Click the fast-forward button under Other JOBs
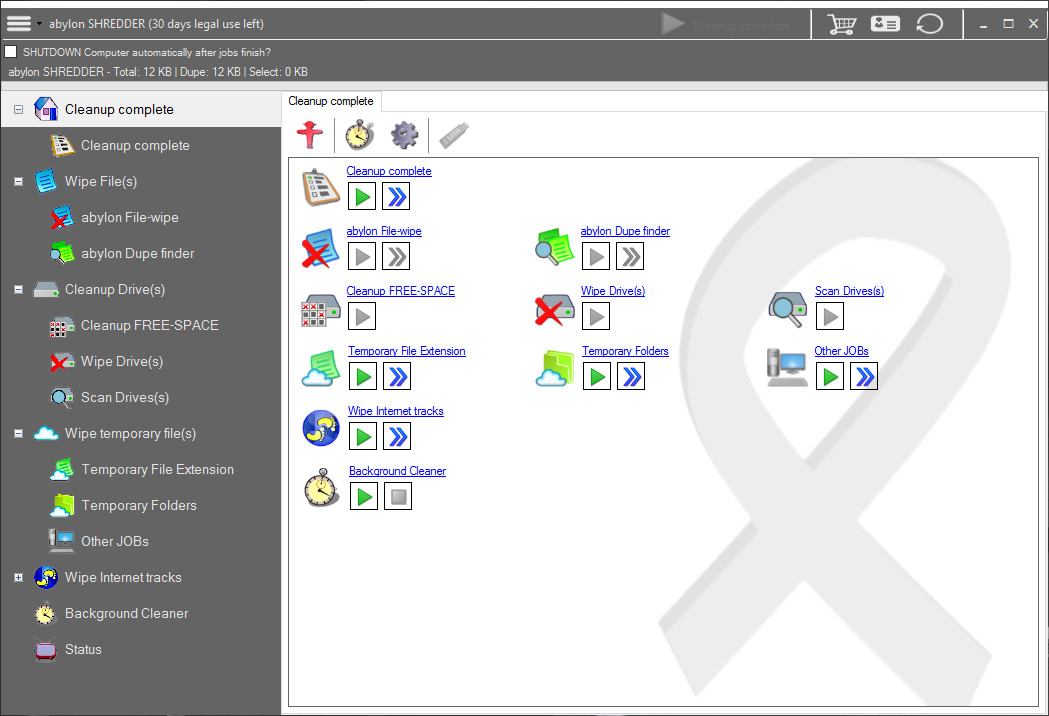 [x=864, y=376]
